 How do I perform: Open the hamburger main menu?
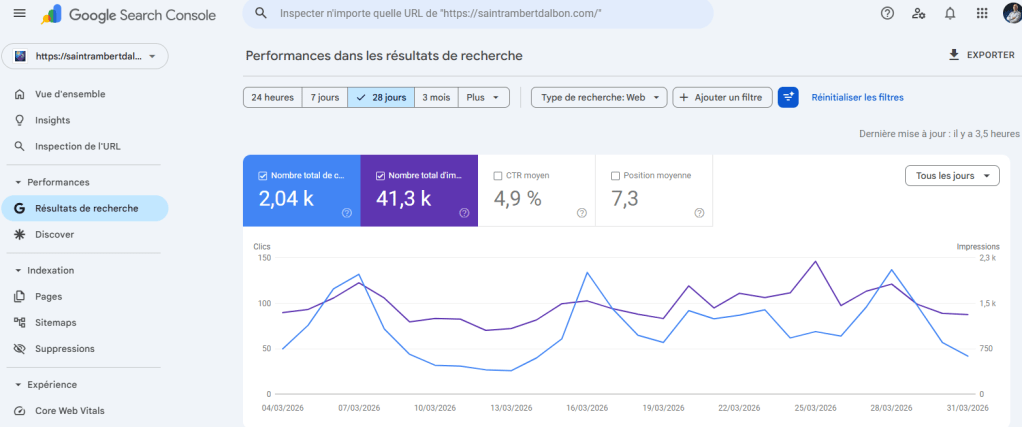19,14
